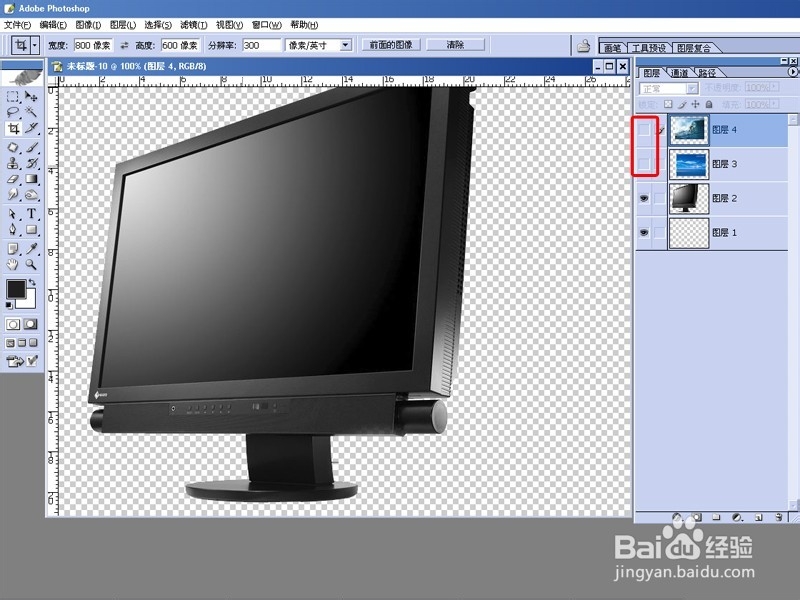Select the 图层 1 layer thumbnail

(x=688, y=232)
